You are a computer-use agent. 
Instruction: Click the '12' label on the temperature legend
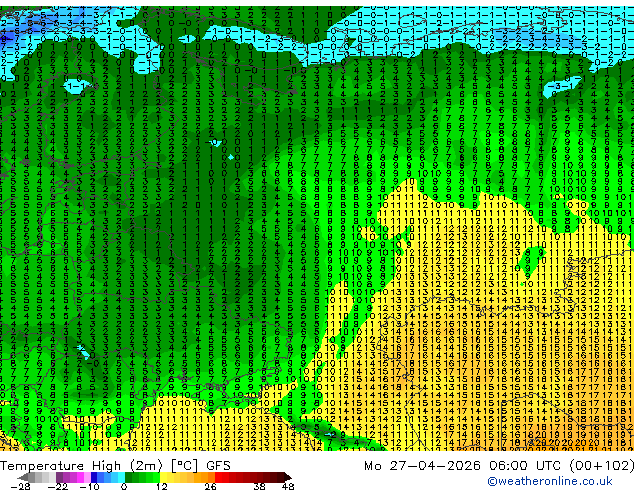pyautogui.click(x=162, y=486)
